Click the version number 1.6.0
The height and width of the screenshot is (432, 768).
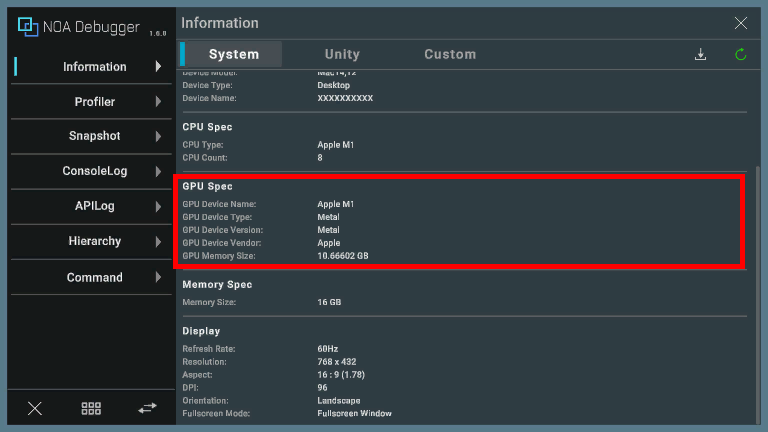pyautogui.click(x=158, y=33)
